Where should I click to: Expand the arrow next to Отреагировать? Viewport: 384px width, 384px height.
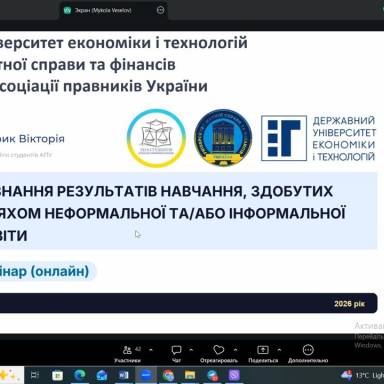tap(235, 350)
